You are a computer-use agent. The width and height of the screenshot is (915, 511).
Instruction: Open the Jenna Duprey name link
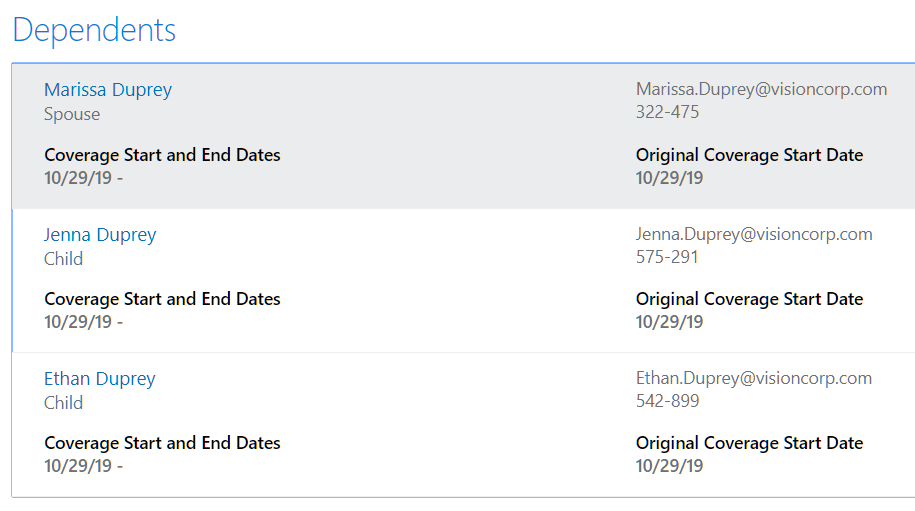pos(100,235)
